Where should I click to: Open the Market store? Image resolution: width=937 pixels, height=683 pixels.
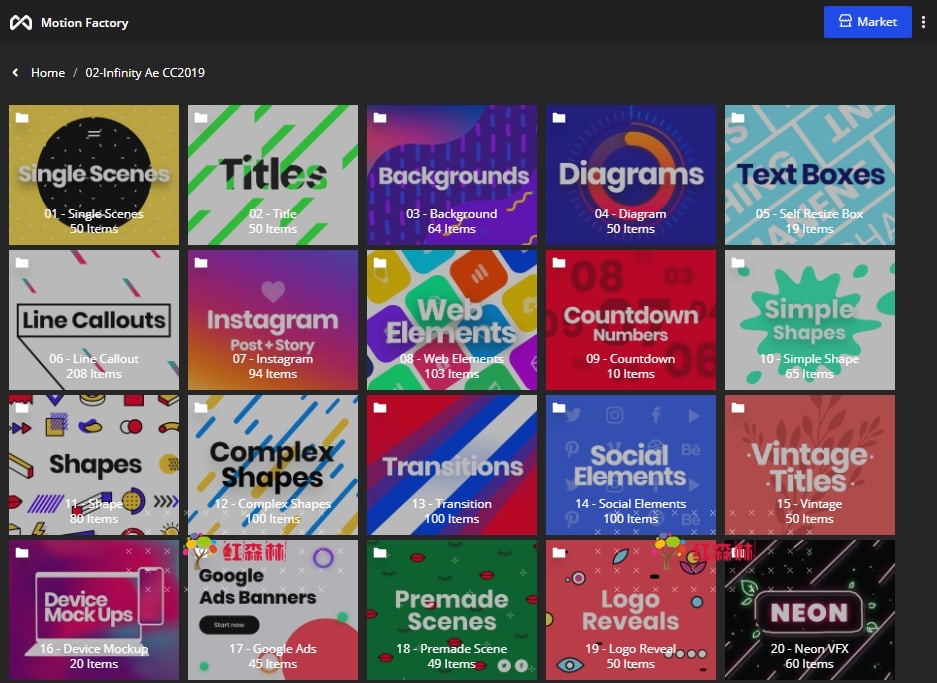867,22
